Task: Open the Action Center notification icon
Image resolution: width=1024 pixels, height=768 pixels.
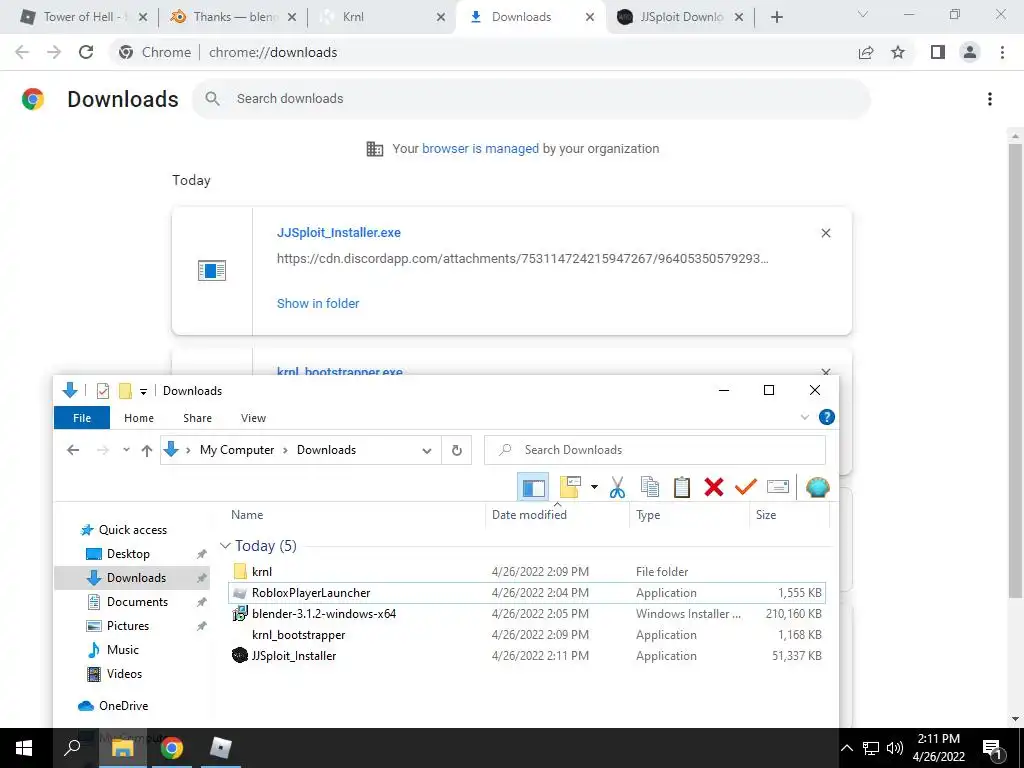Action: 991,748
